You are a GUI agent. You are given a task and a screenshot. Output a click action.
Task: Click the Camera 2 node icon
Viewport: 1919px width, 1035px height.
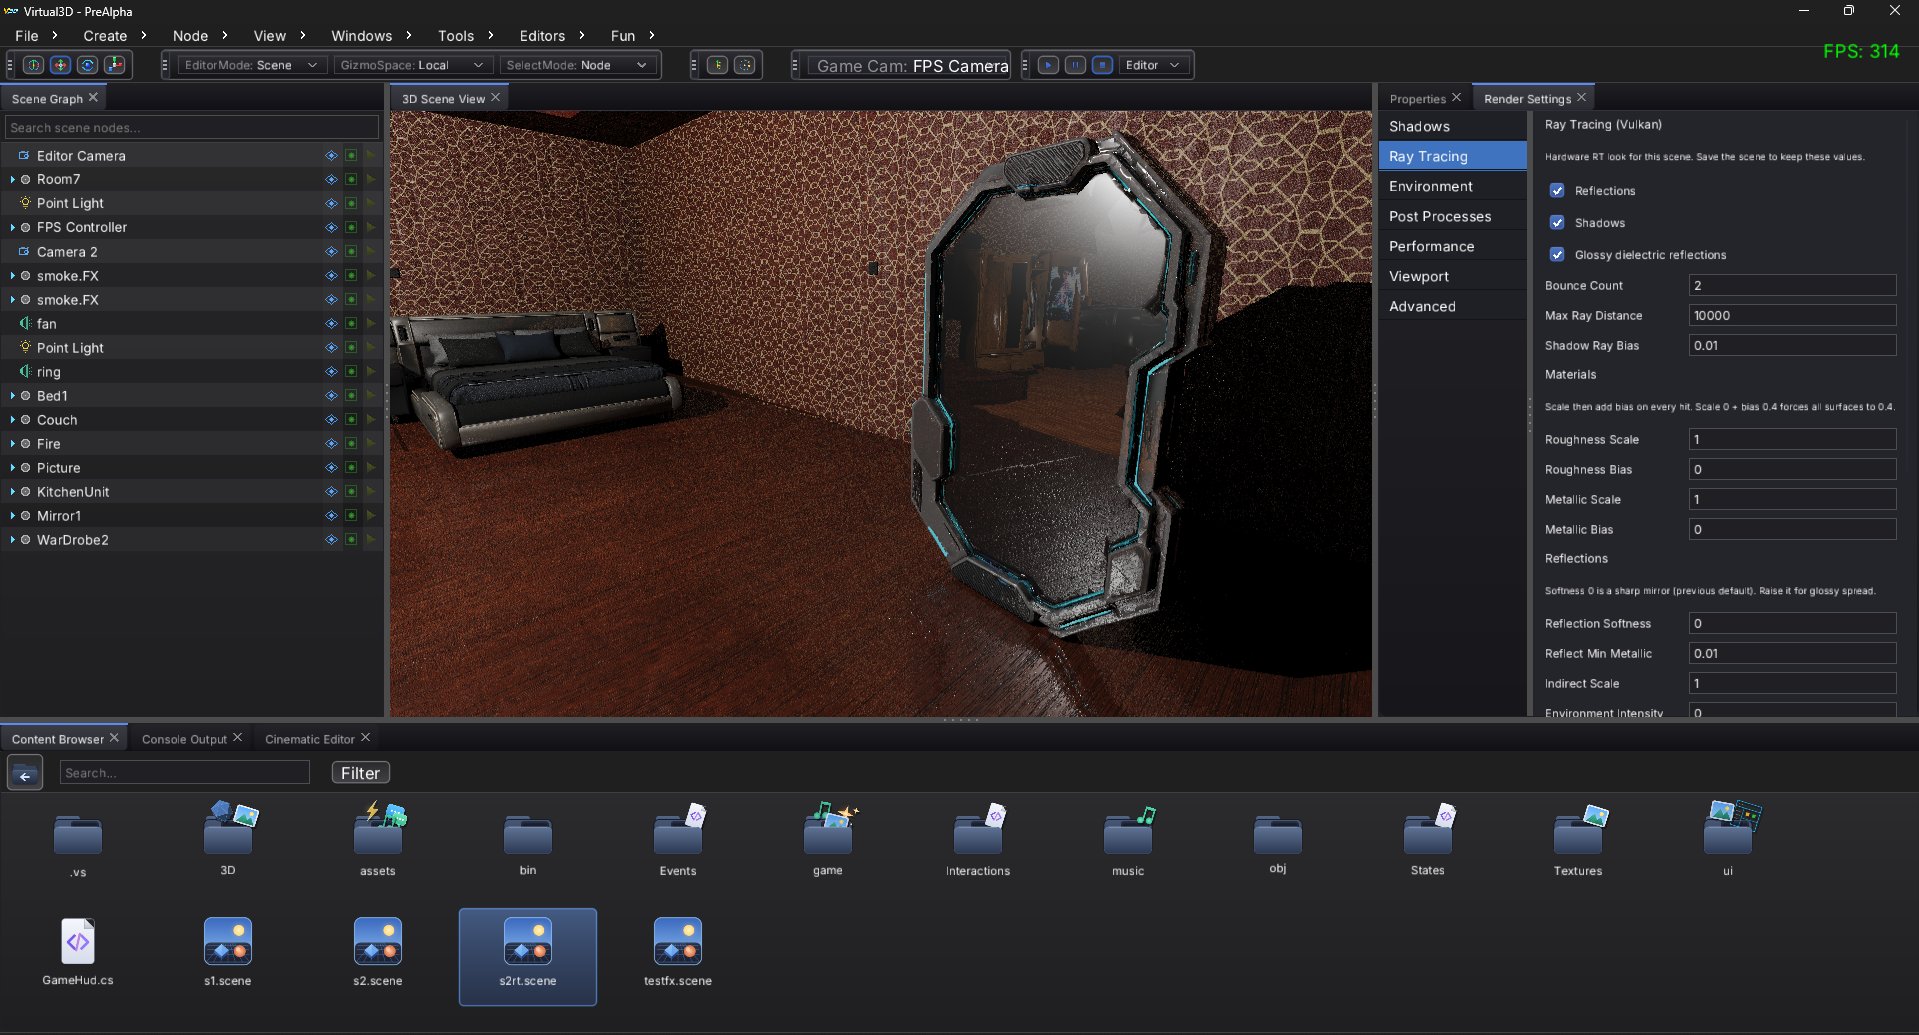(25, 252)
